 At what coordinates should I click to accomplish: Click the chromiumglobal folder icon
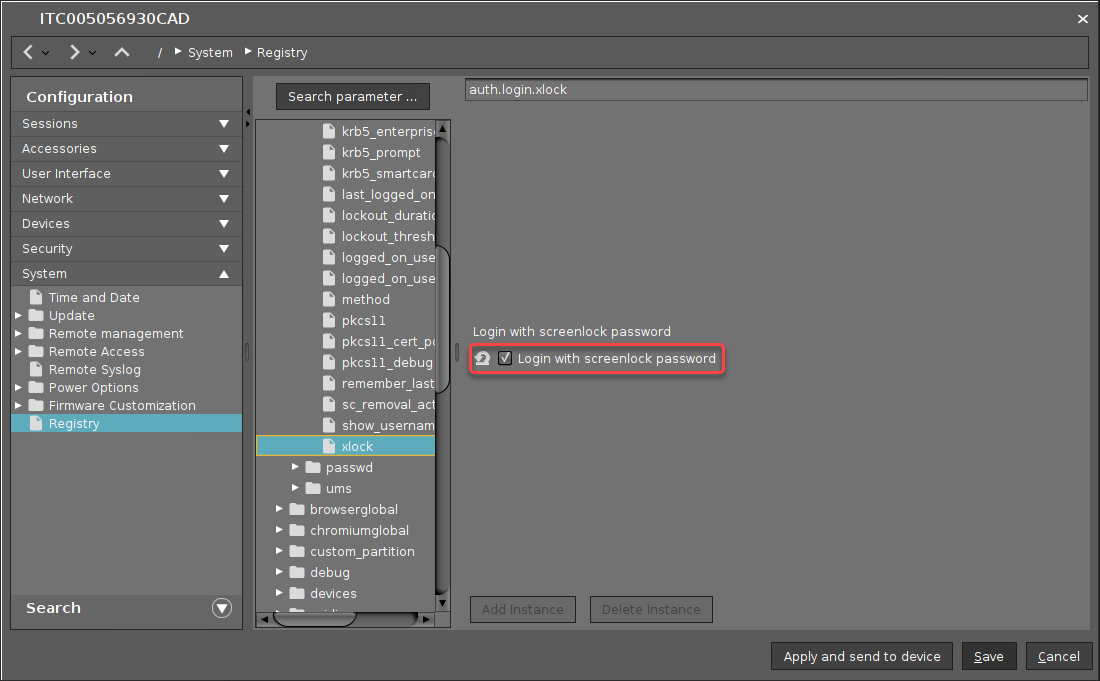click(x=297, y=531)
